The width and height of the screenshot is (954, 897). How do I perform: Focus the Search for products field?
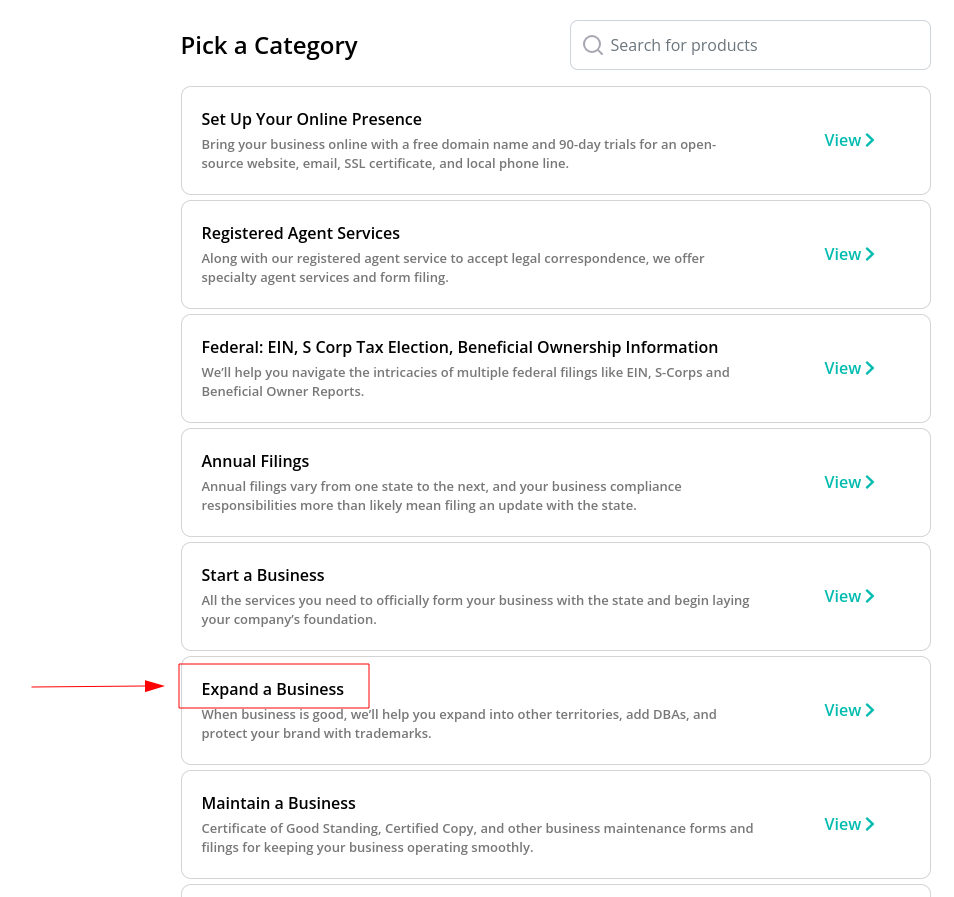[x=750, y=45]
